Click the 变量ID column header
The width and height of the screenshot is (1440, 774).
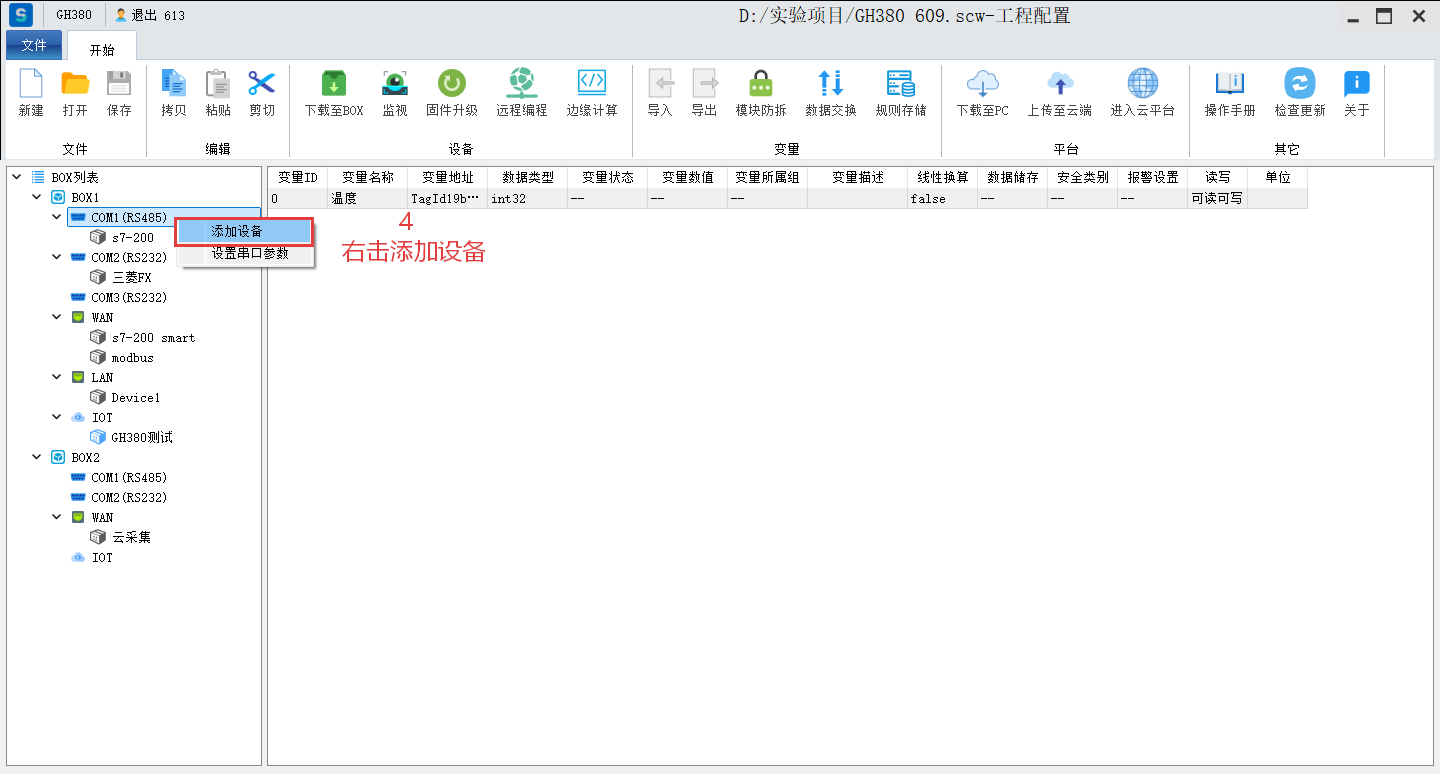(x=298, y=177)
